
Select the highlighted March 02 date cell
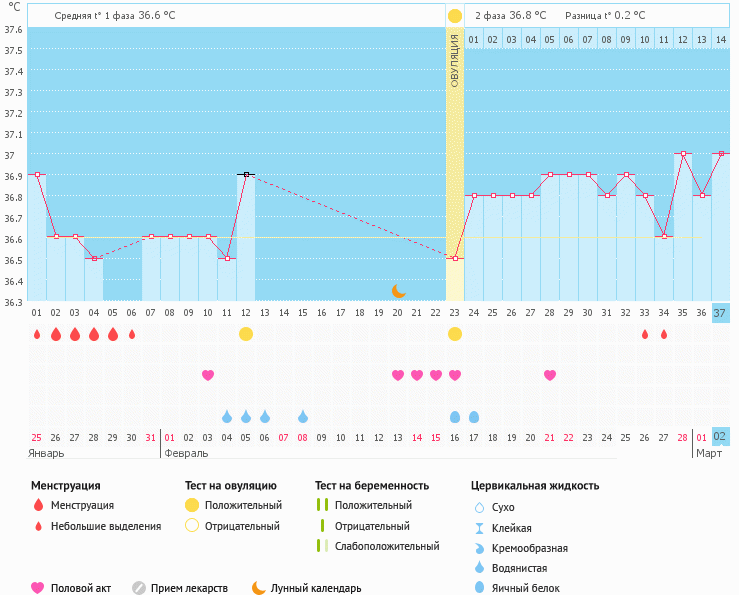tap(721, 436)
